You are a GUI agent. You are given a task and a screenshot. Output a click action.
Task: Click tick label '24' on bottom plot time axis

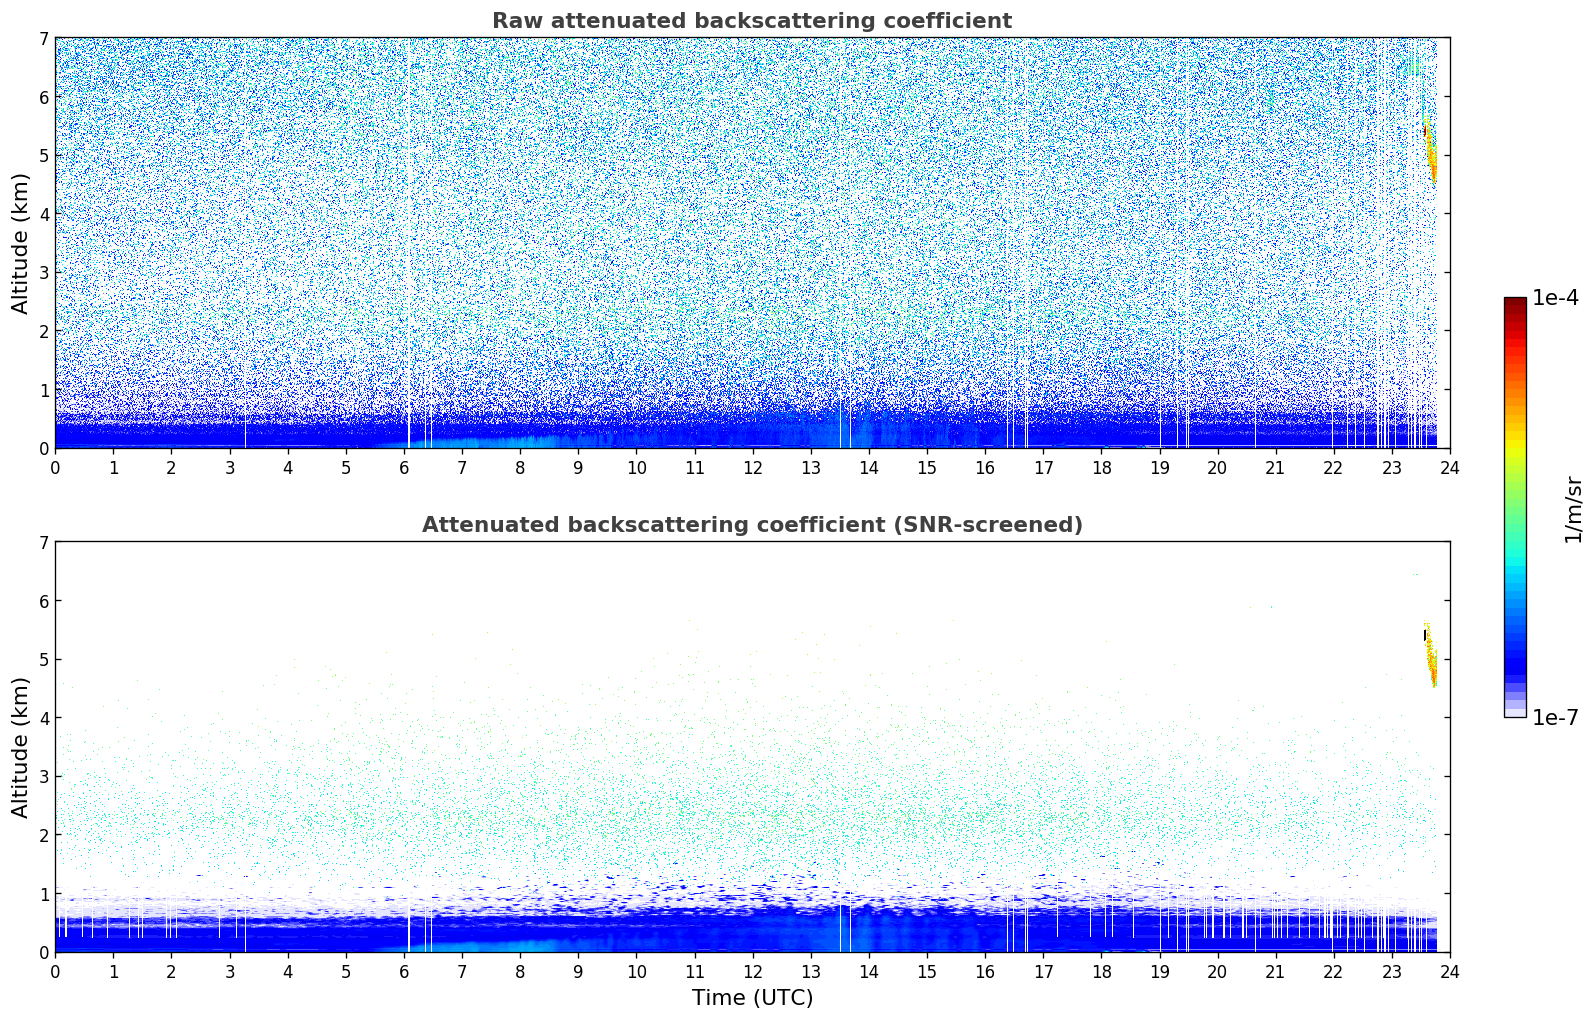pos(1450,972)
